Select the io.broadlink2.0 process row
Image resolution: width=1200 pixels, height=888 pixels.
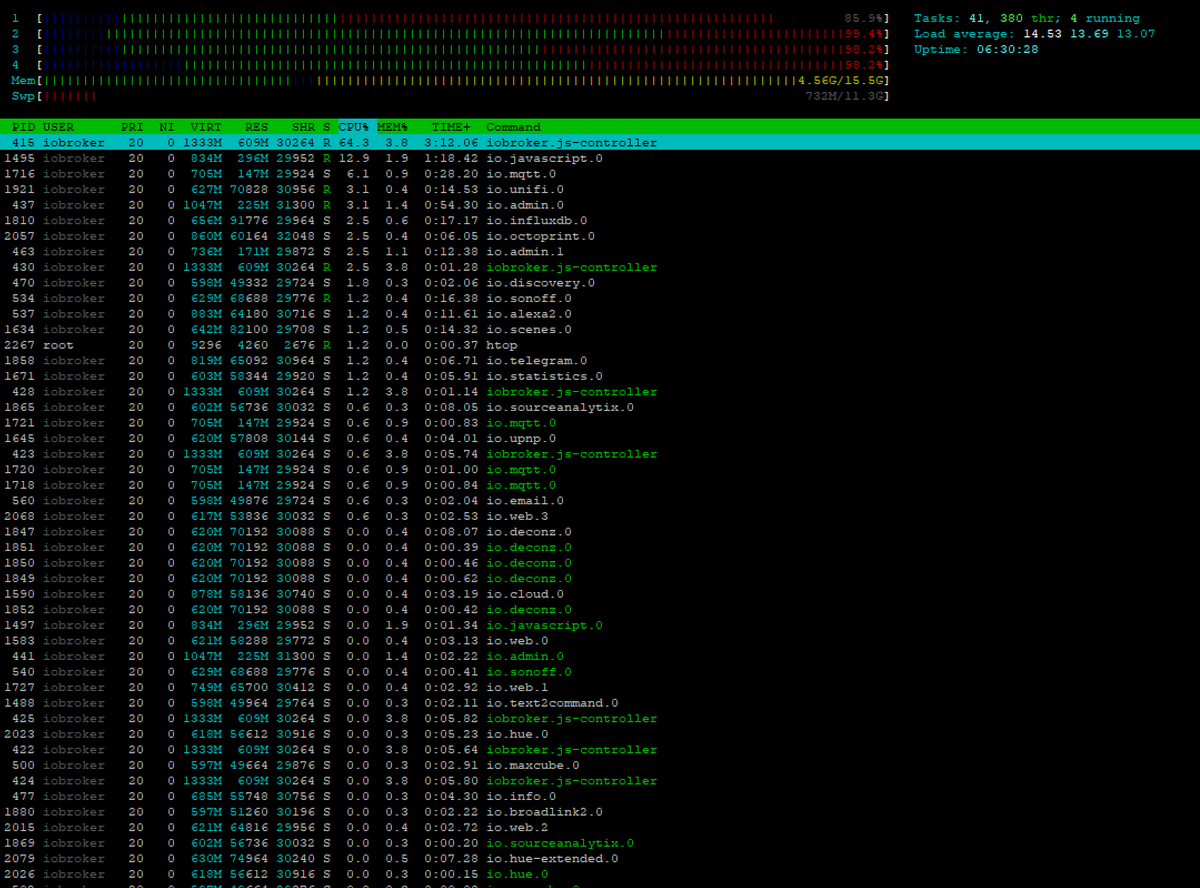[x=600, y=811]
